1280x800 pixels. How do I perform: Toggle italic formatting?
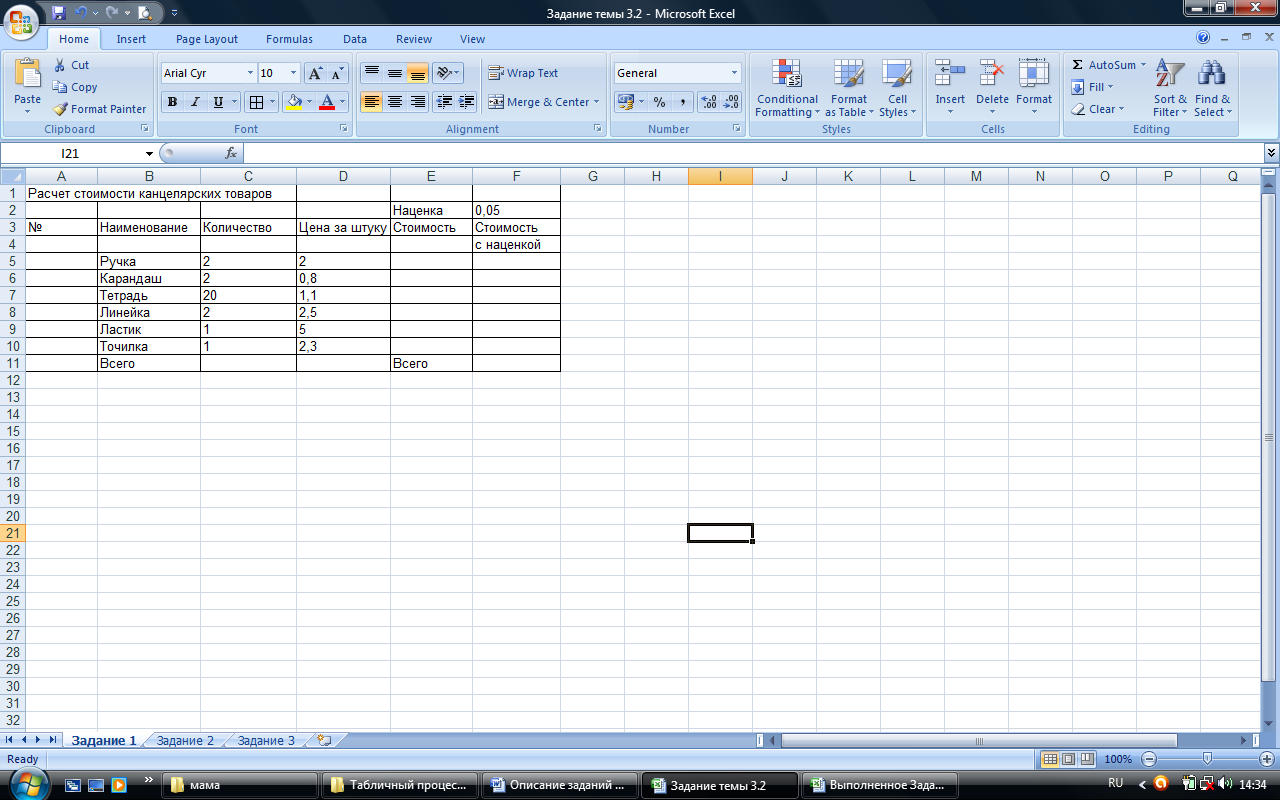point(195,102)
